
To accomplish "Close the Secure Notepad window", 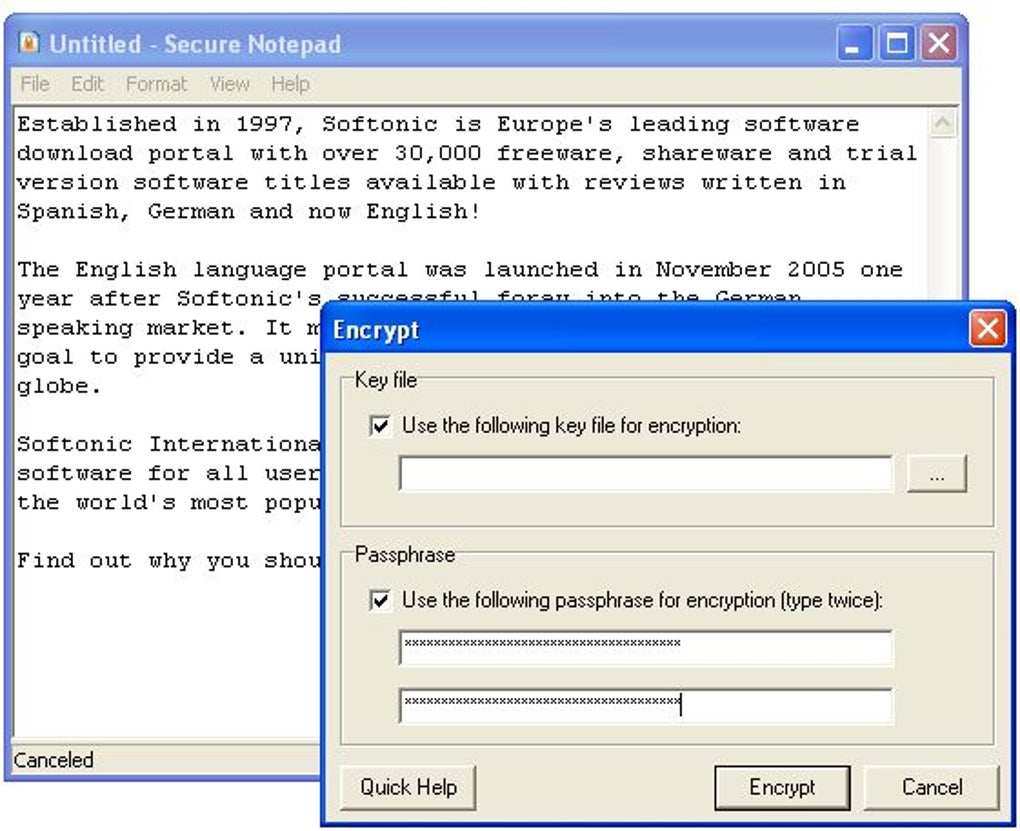I will click(x=939, y=44).
